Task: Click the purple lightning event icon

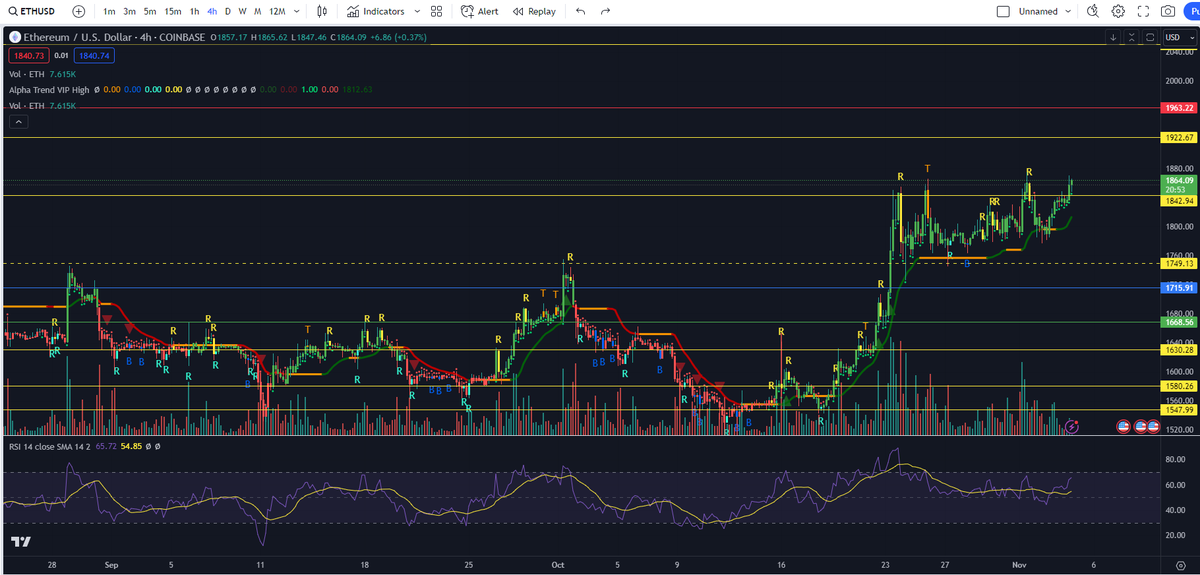Action: click(x=1072, y=426)
